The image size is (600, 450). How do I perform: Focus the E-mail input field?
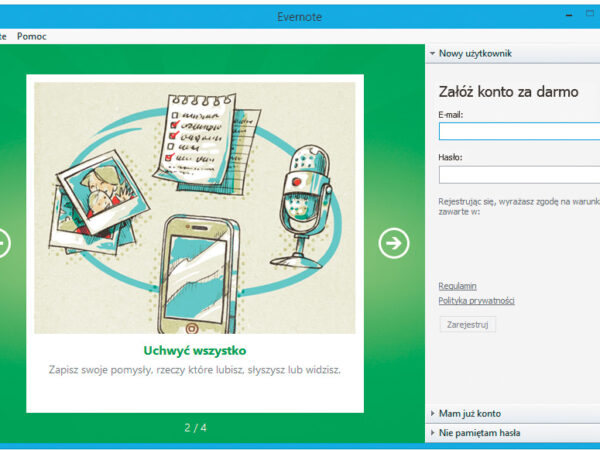click(518, 131)
